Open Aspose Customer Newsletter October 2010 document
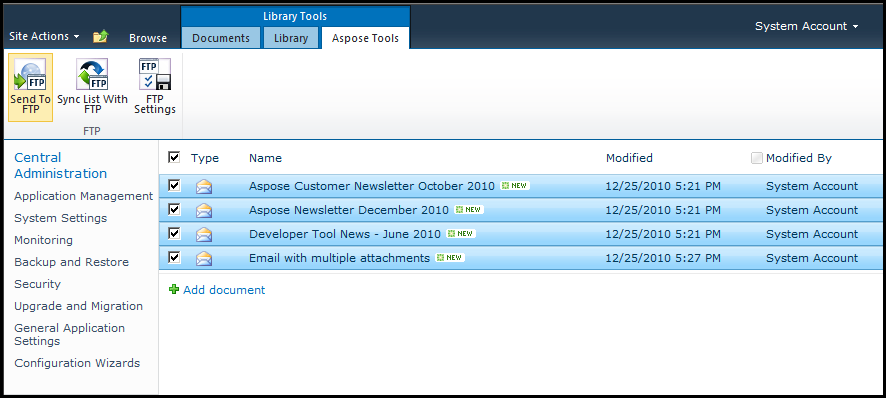This screenshot has height=398, width=886. click(x=372, y=186)
